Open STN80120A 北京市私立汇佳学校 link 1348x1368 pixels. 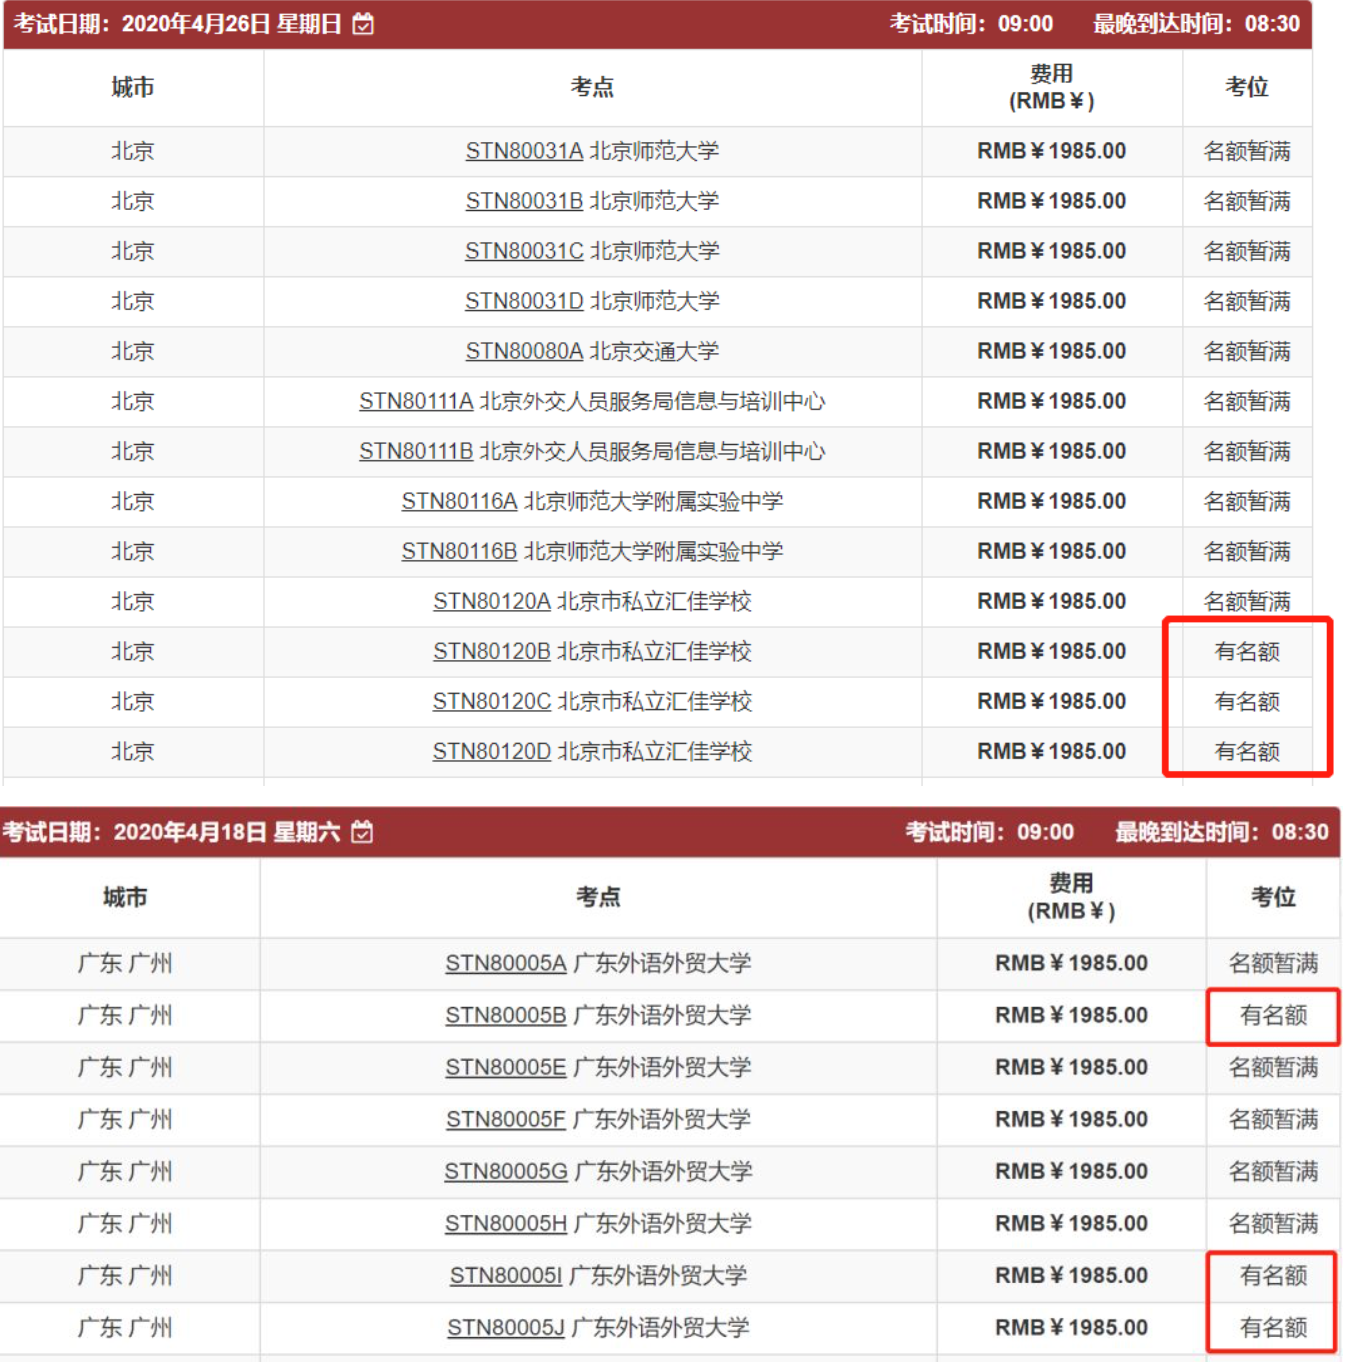492,601
